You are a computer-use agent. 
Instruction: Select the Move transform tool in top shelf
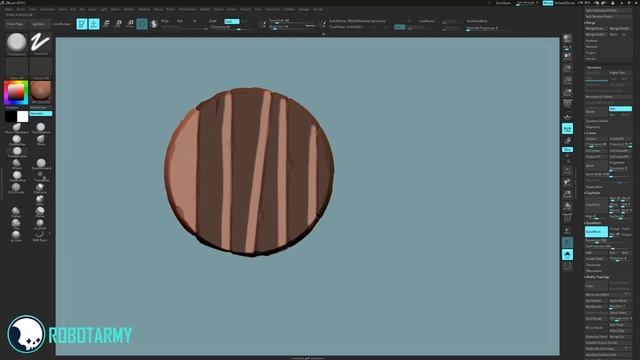point(106,24)
